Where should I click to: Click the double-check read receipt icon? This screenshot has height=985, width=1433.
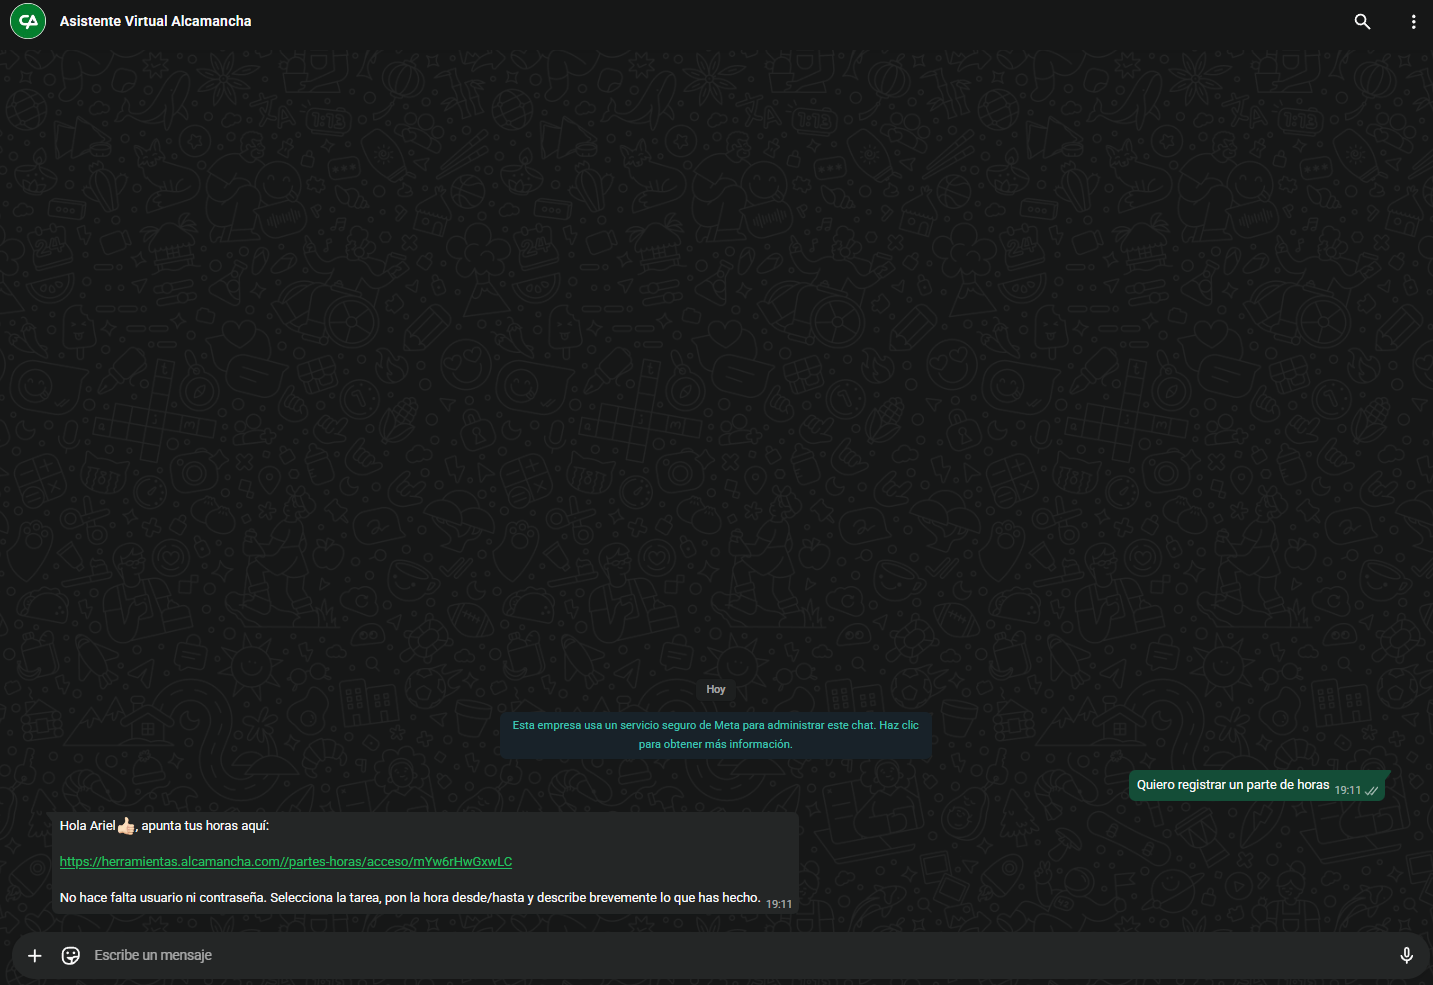pyautogui.click(x=1372, y=791)
